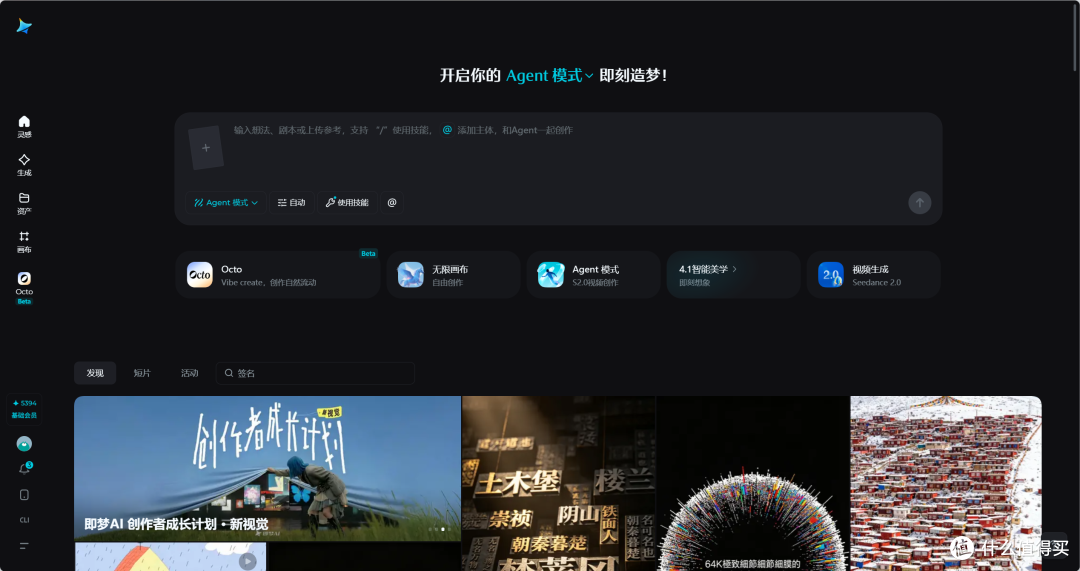This screenshot has height=571, width=1080.
Task: Open the 生成 section in the sidebar
Action: click(x=24, y=165)
